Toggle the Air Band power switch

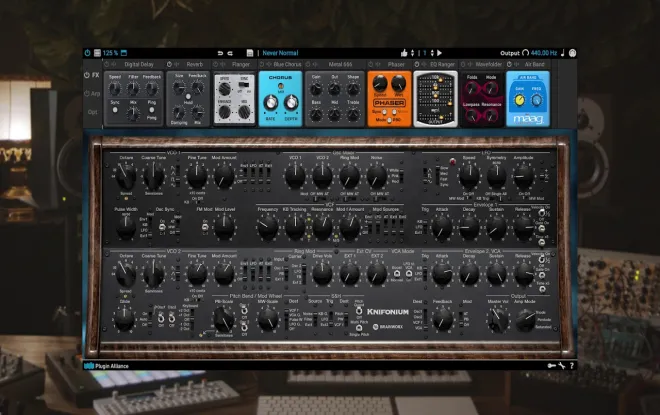pos(509,64)
